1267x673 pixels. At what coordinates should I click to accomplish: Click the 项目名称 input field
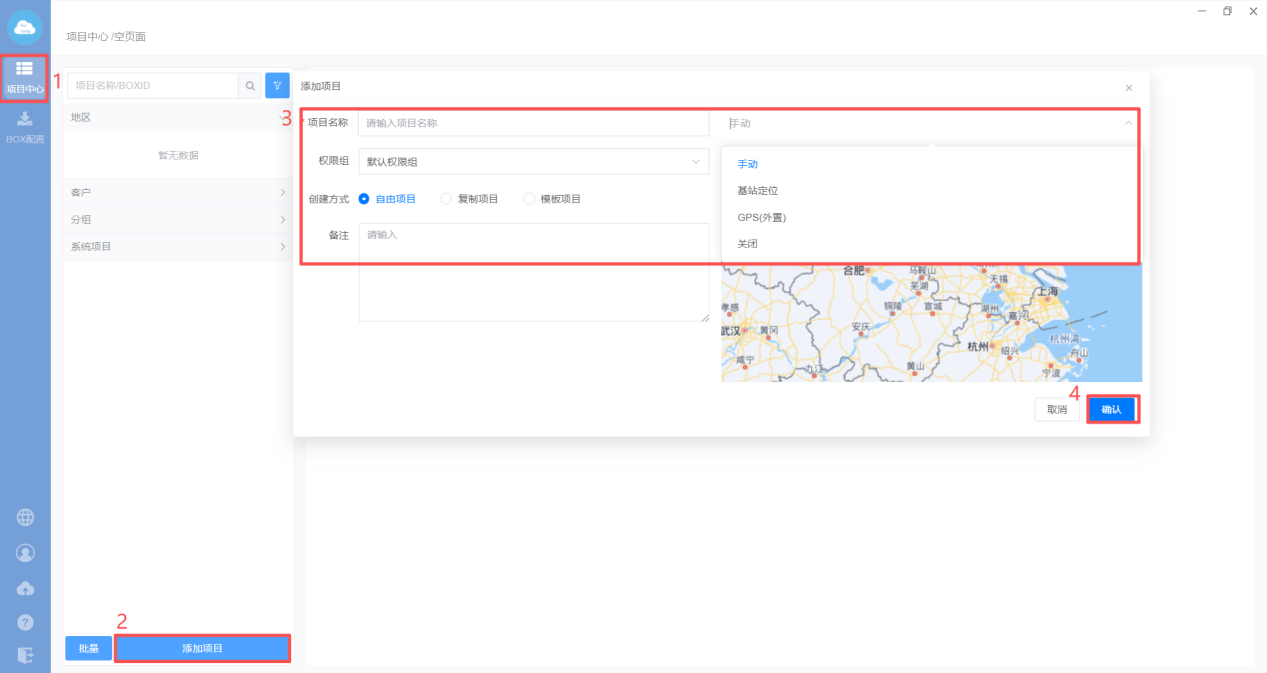pos(533,123)
